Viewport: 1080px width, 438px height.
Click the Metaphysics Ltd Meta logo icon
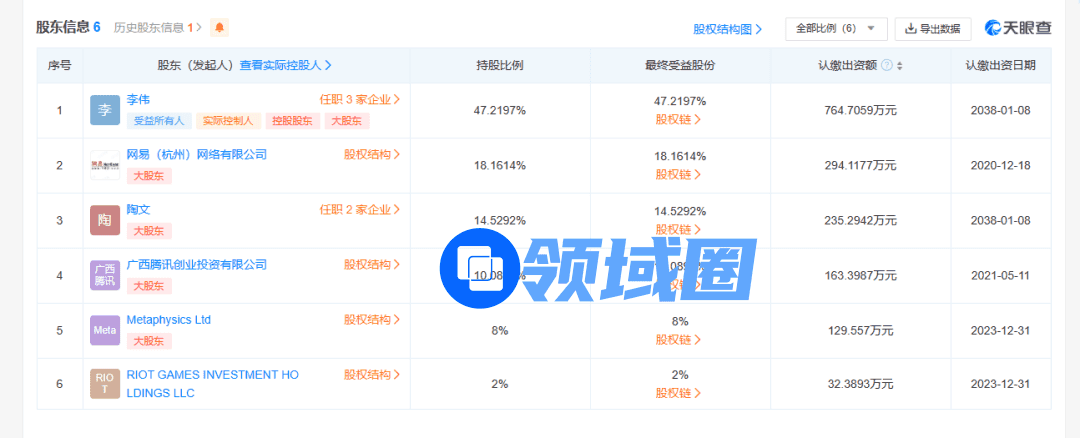pos(105,329)
